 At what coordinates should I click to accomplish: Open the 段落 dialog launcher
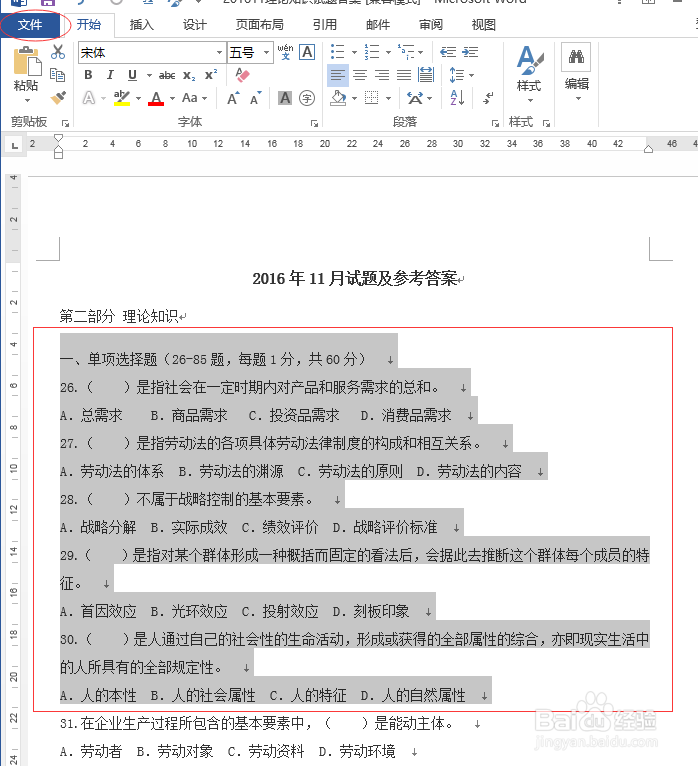[495, 124]
